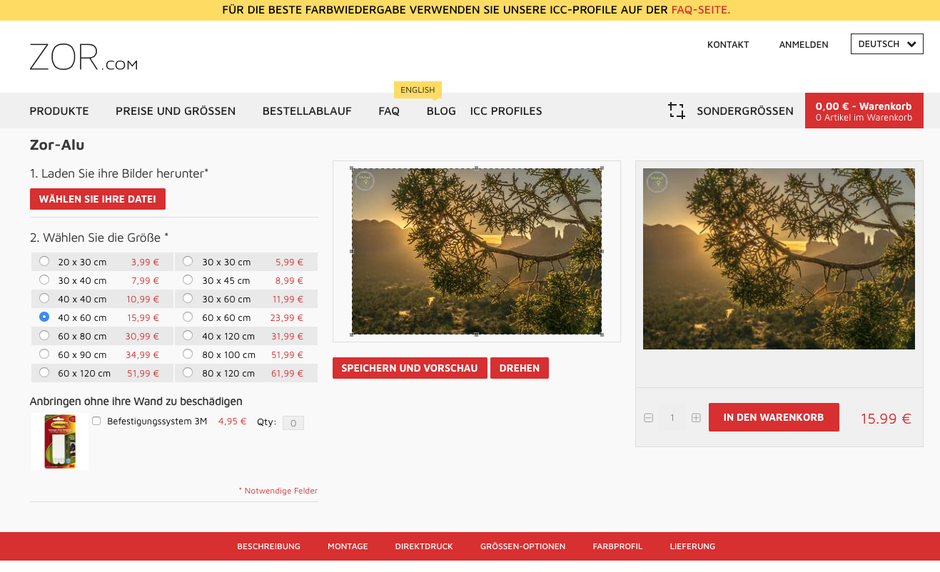Image resolution: width=940 pixels, height=572 pixels.
Task: Switch to the Lieferung tab
Action: coord(692,546)
